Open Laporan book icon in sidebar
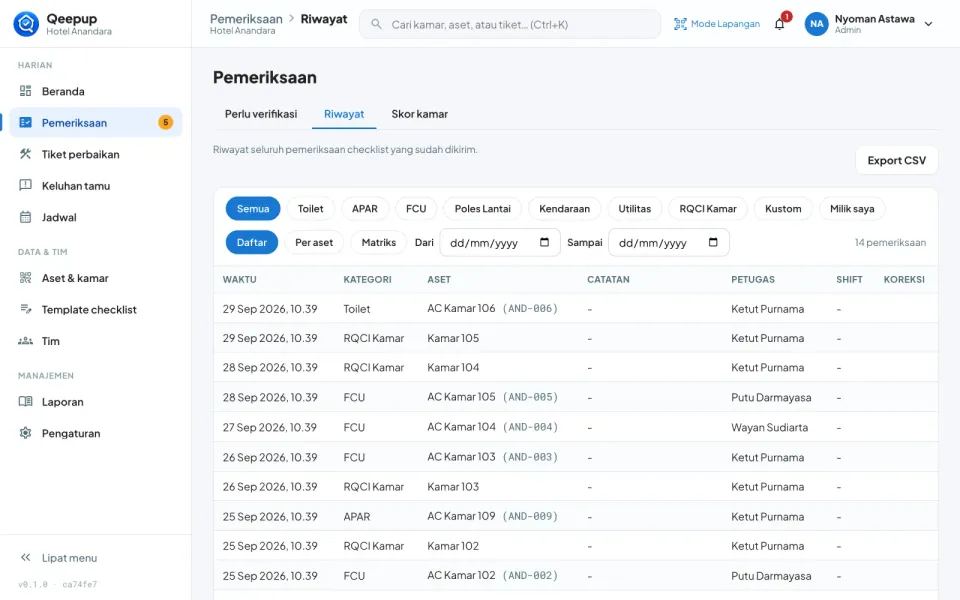 [25, 402]
